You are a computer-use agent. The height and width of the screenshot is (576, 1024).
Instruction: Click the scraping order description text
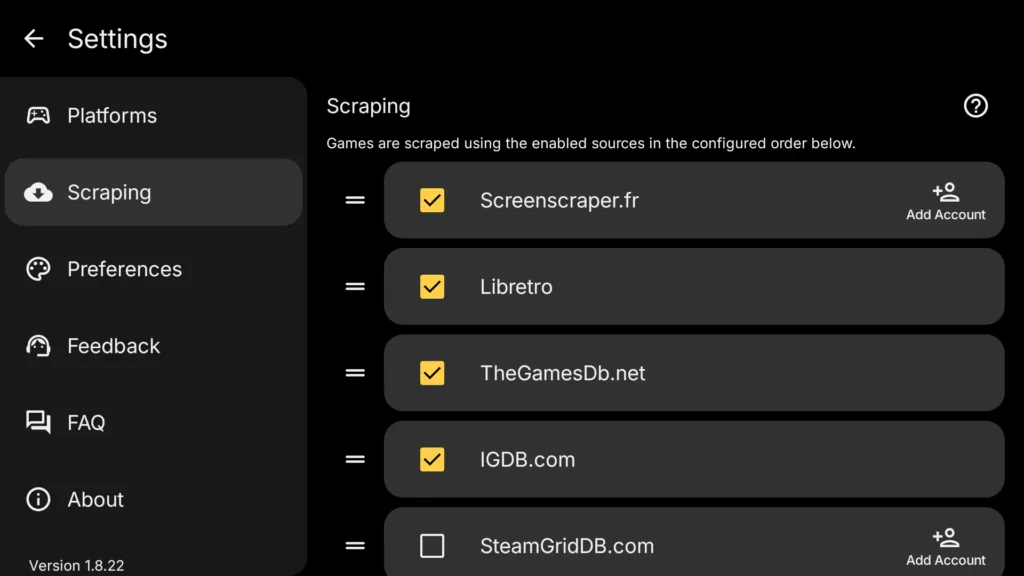(590, 143)
